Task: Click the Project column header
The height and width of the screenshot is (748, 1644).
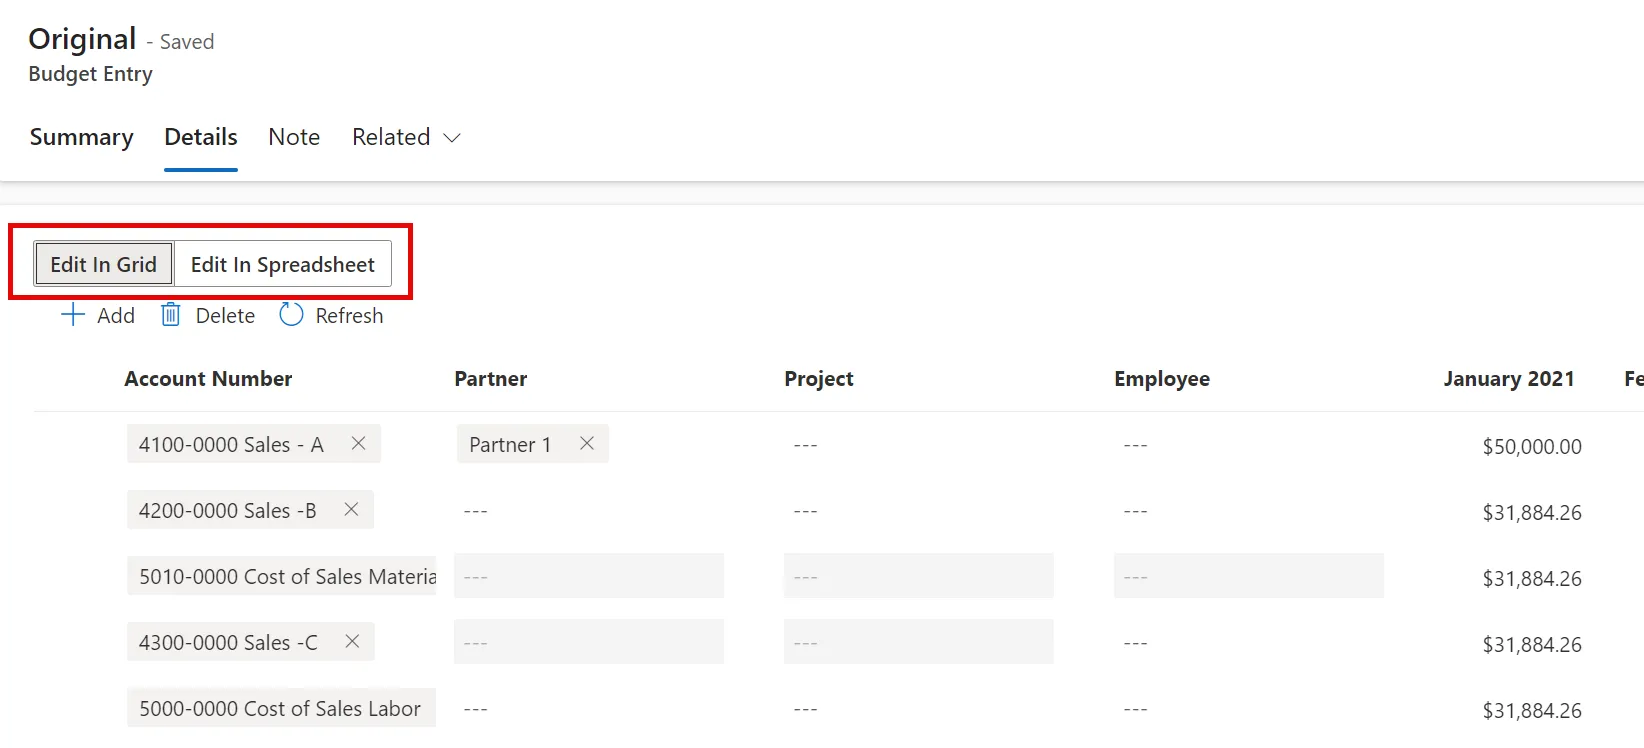Action: pyautogui.click(x=819, y=379)
